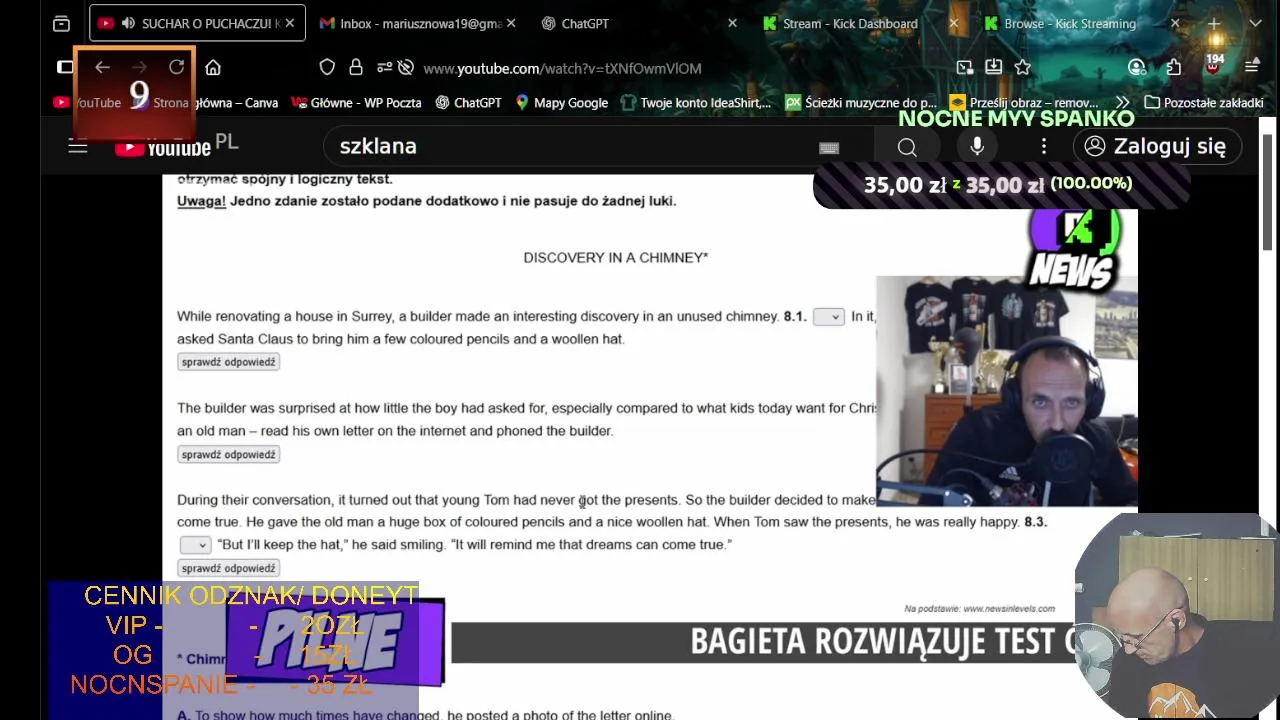This screenshot has width=1280, height=720.
Task: Open on-screen keyboard in YouTube search
Action: click(x=829, y=148)
